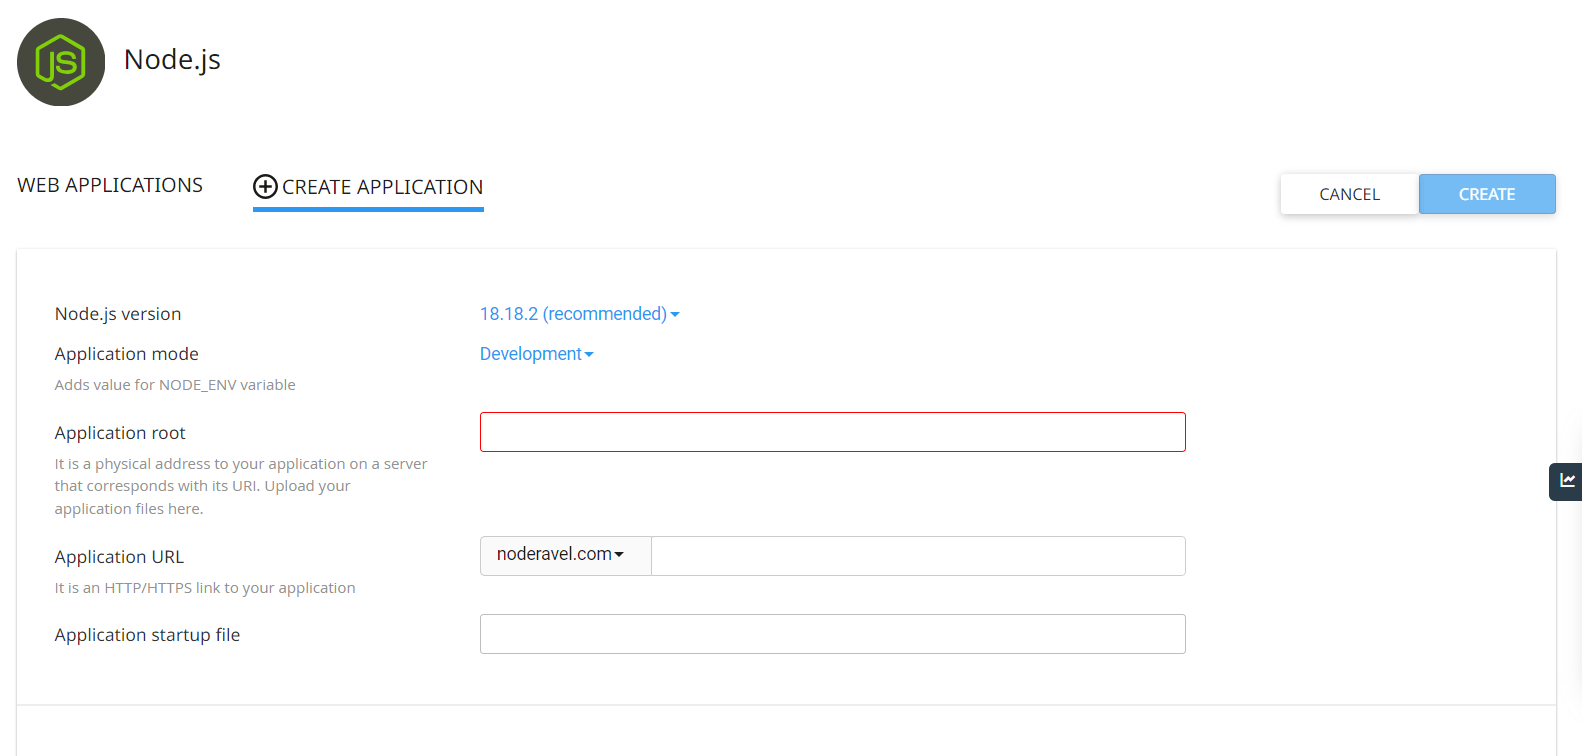Screen dimensions: 1582x756
Task: Click the green Node.js hexagon logo
Action: pos(61,62)
